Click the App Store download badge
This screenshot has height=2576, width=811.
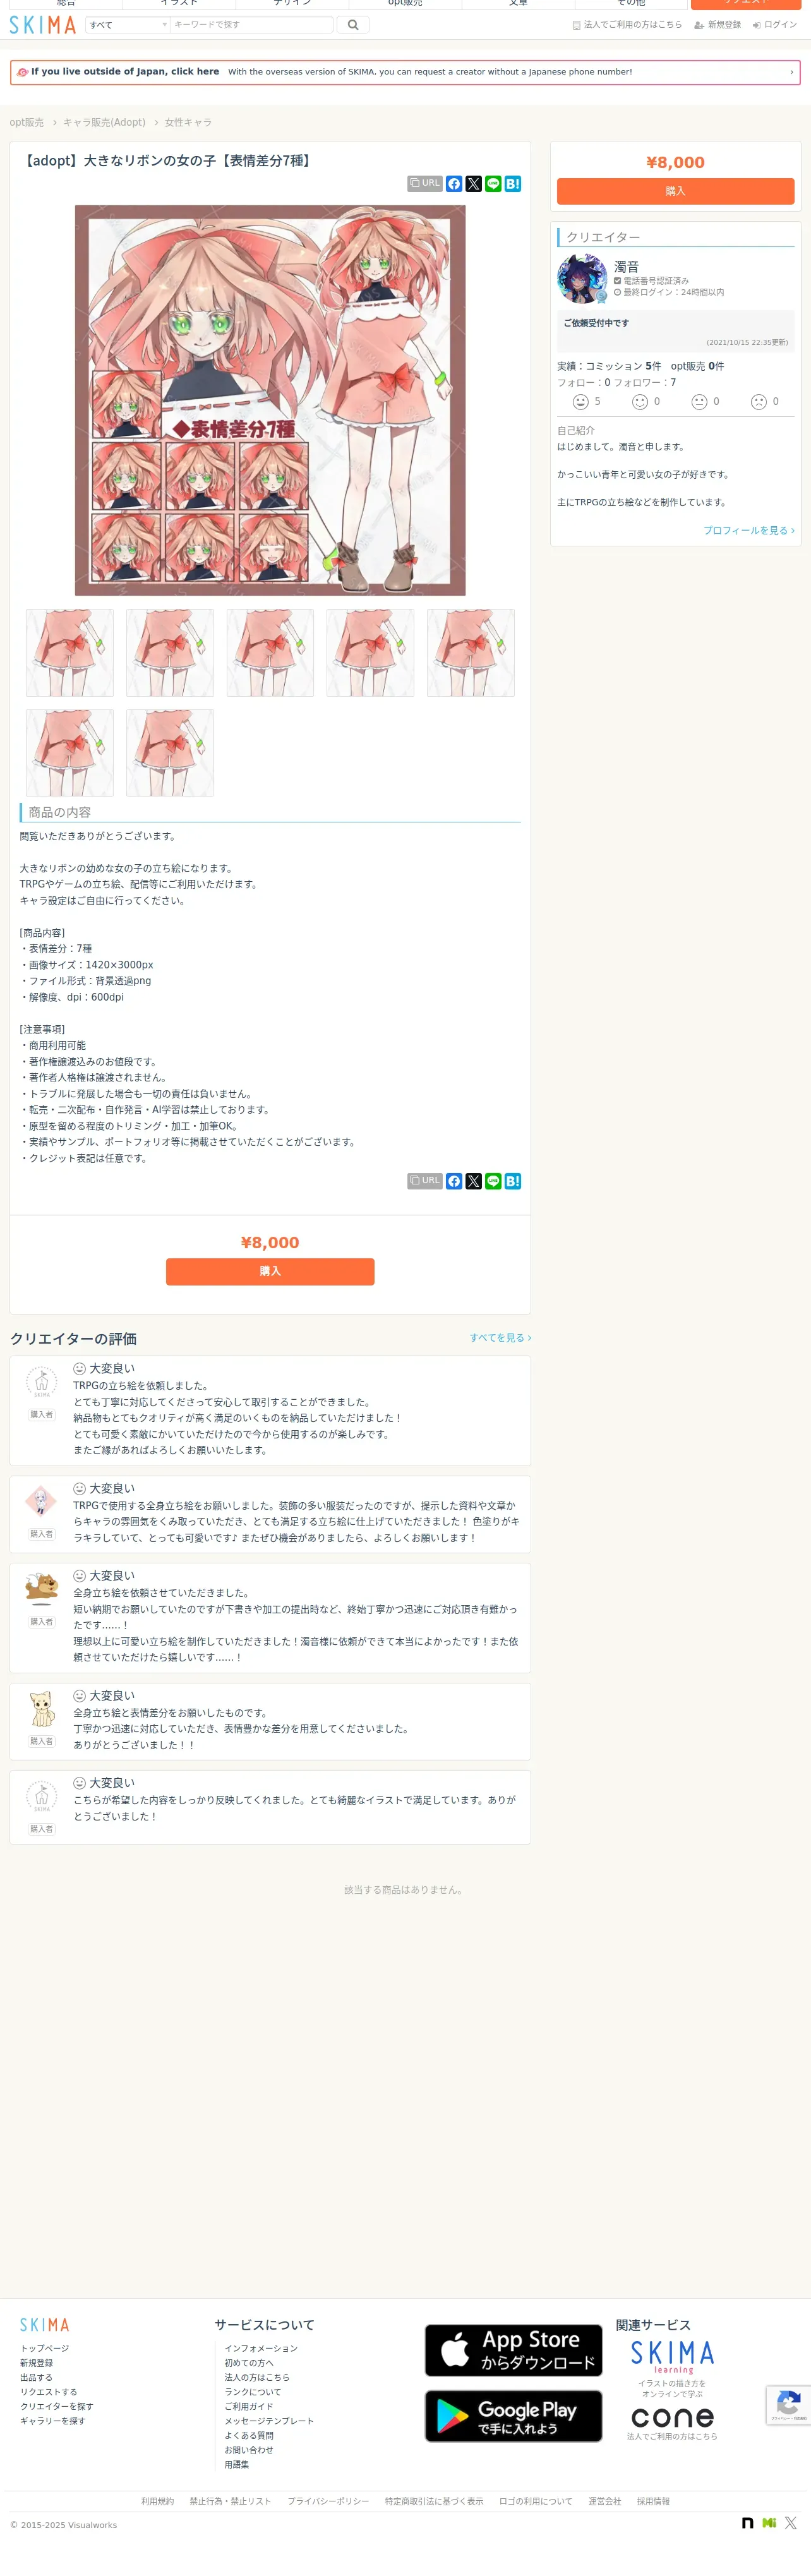(513, 2350)
